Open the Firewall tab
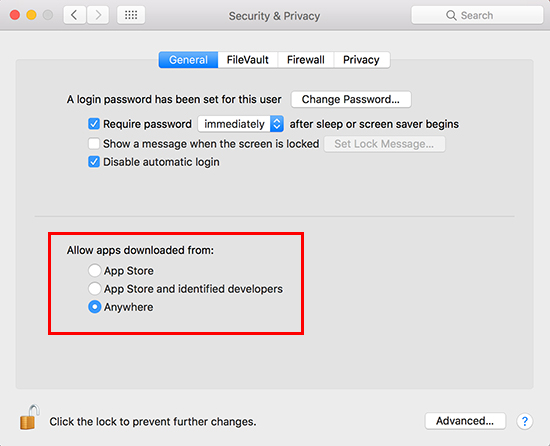This screenshot has height=446, width=550. [306, 60]
